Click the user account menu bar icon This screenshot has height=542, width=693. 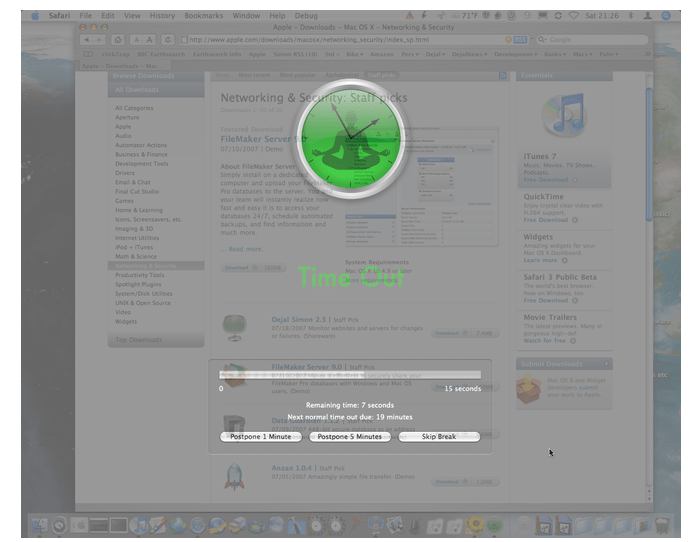point(647,16)
